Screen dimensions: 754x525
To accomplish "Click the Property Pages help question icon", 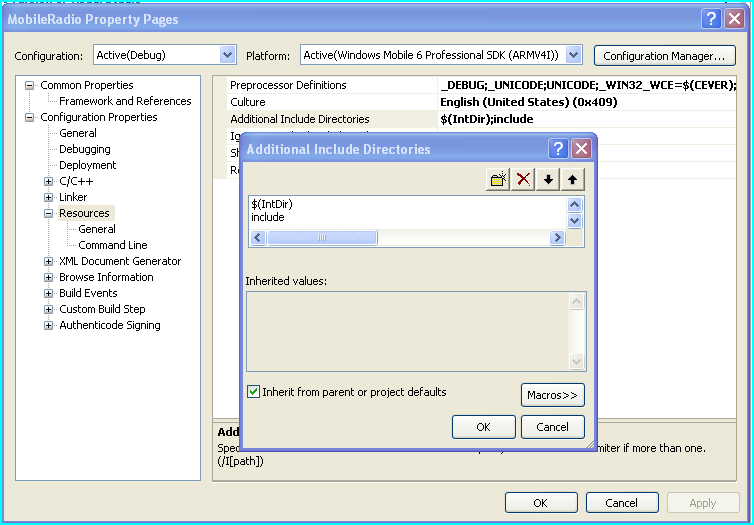I will 710,18.
